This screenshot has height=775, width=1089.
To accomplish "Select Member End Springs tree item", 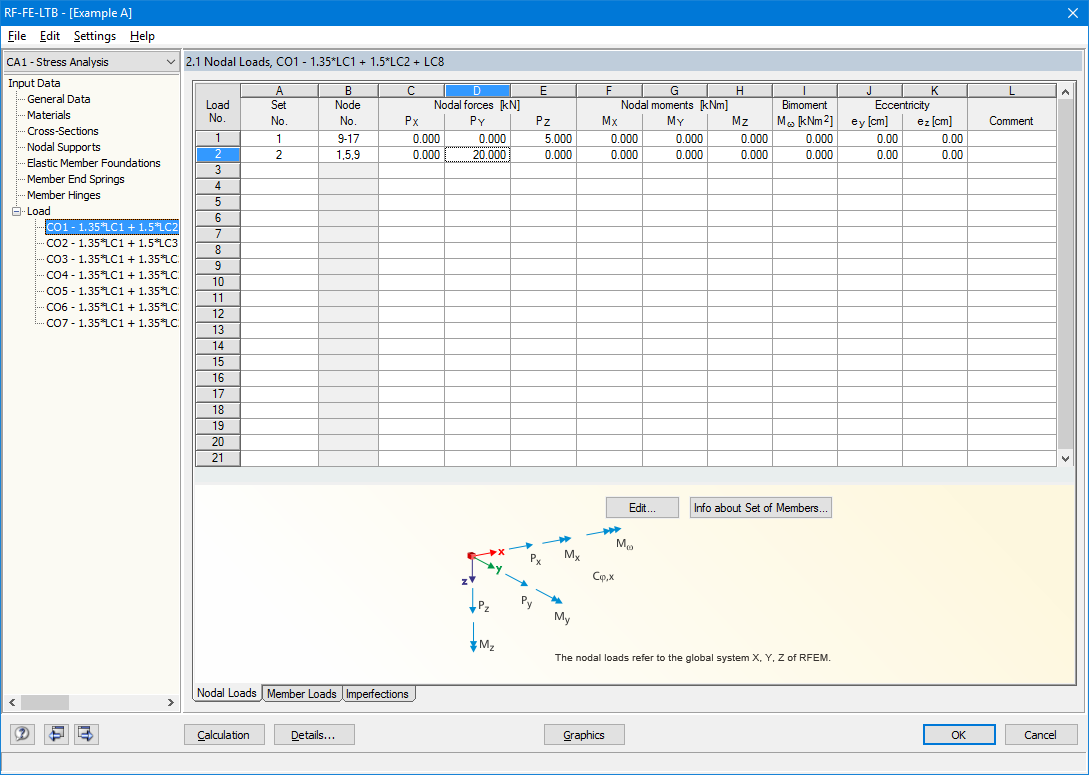I will point(76,179).
